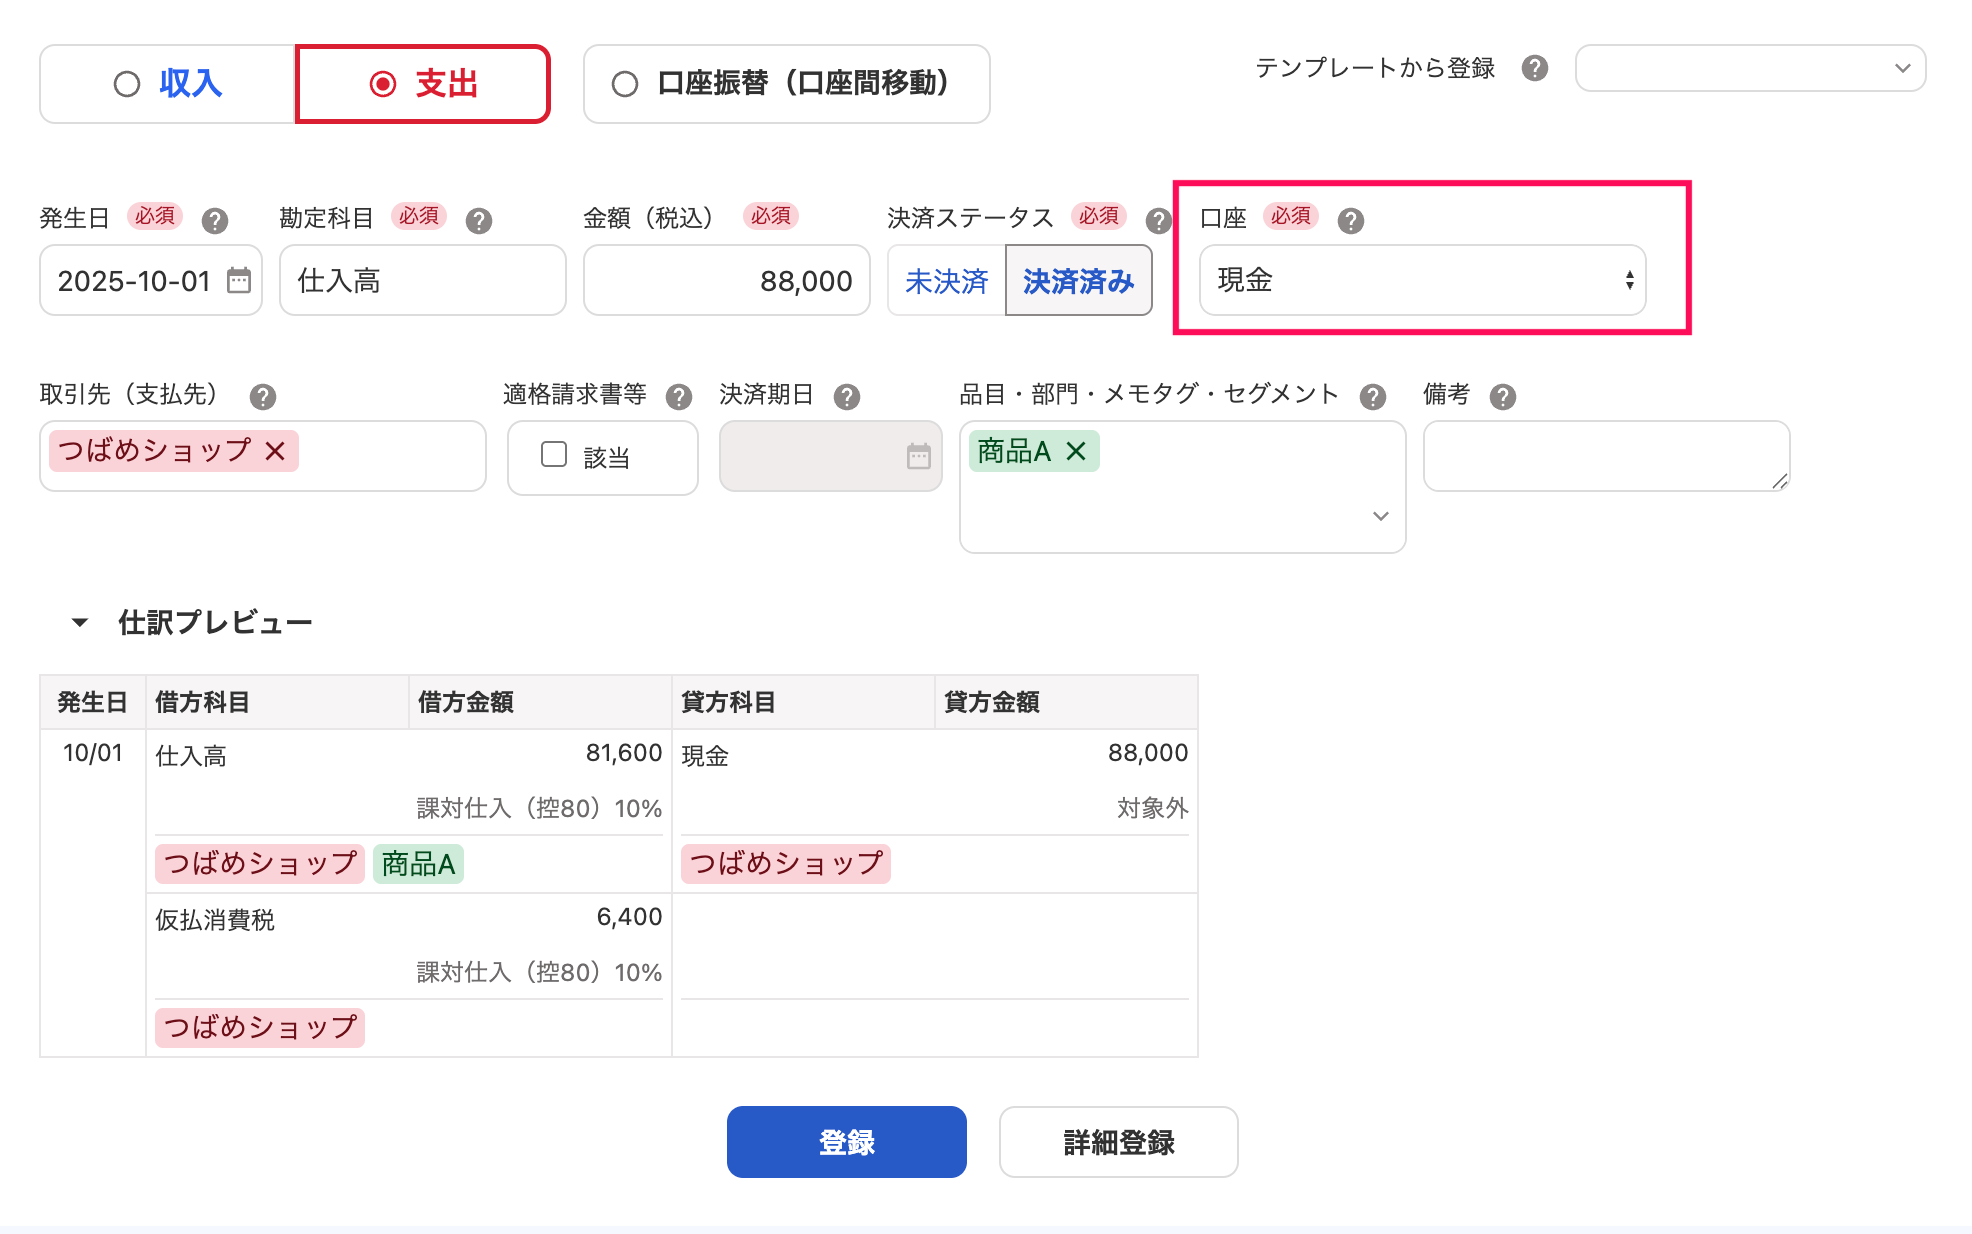
Task: Click 対象外 text in credit column
Action: coord(1153,808)
